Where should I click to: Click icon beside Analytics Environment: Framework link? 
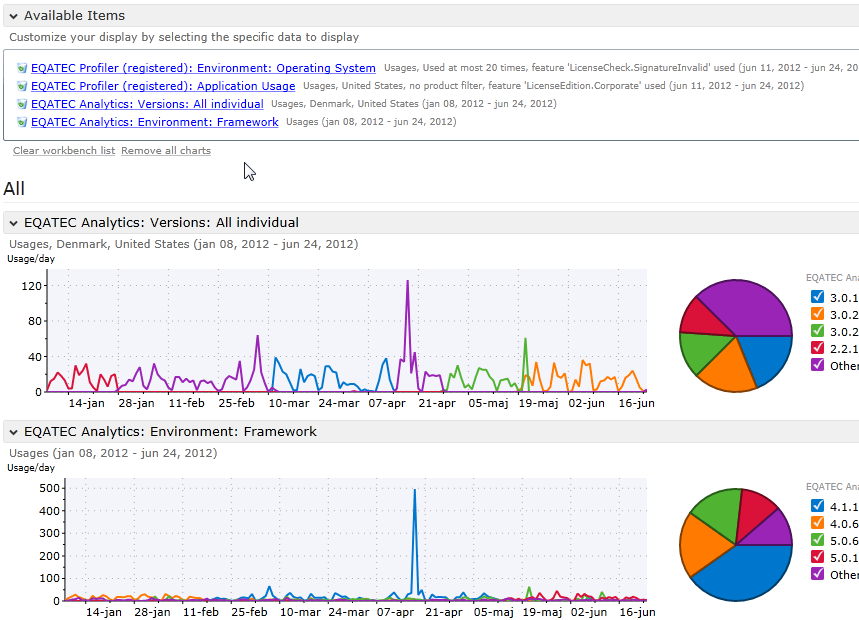click(x=21, y=123)
